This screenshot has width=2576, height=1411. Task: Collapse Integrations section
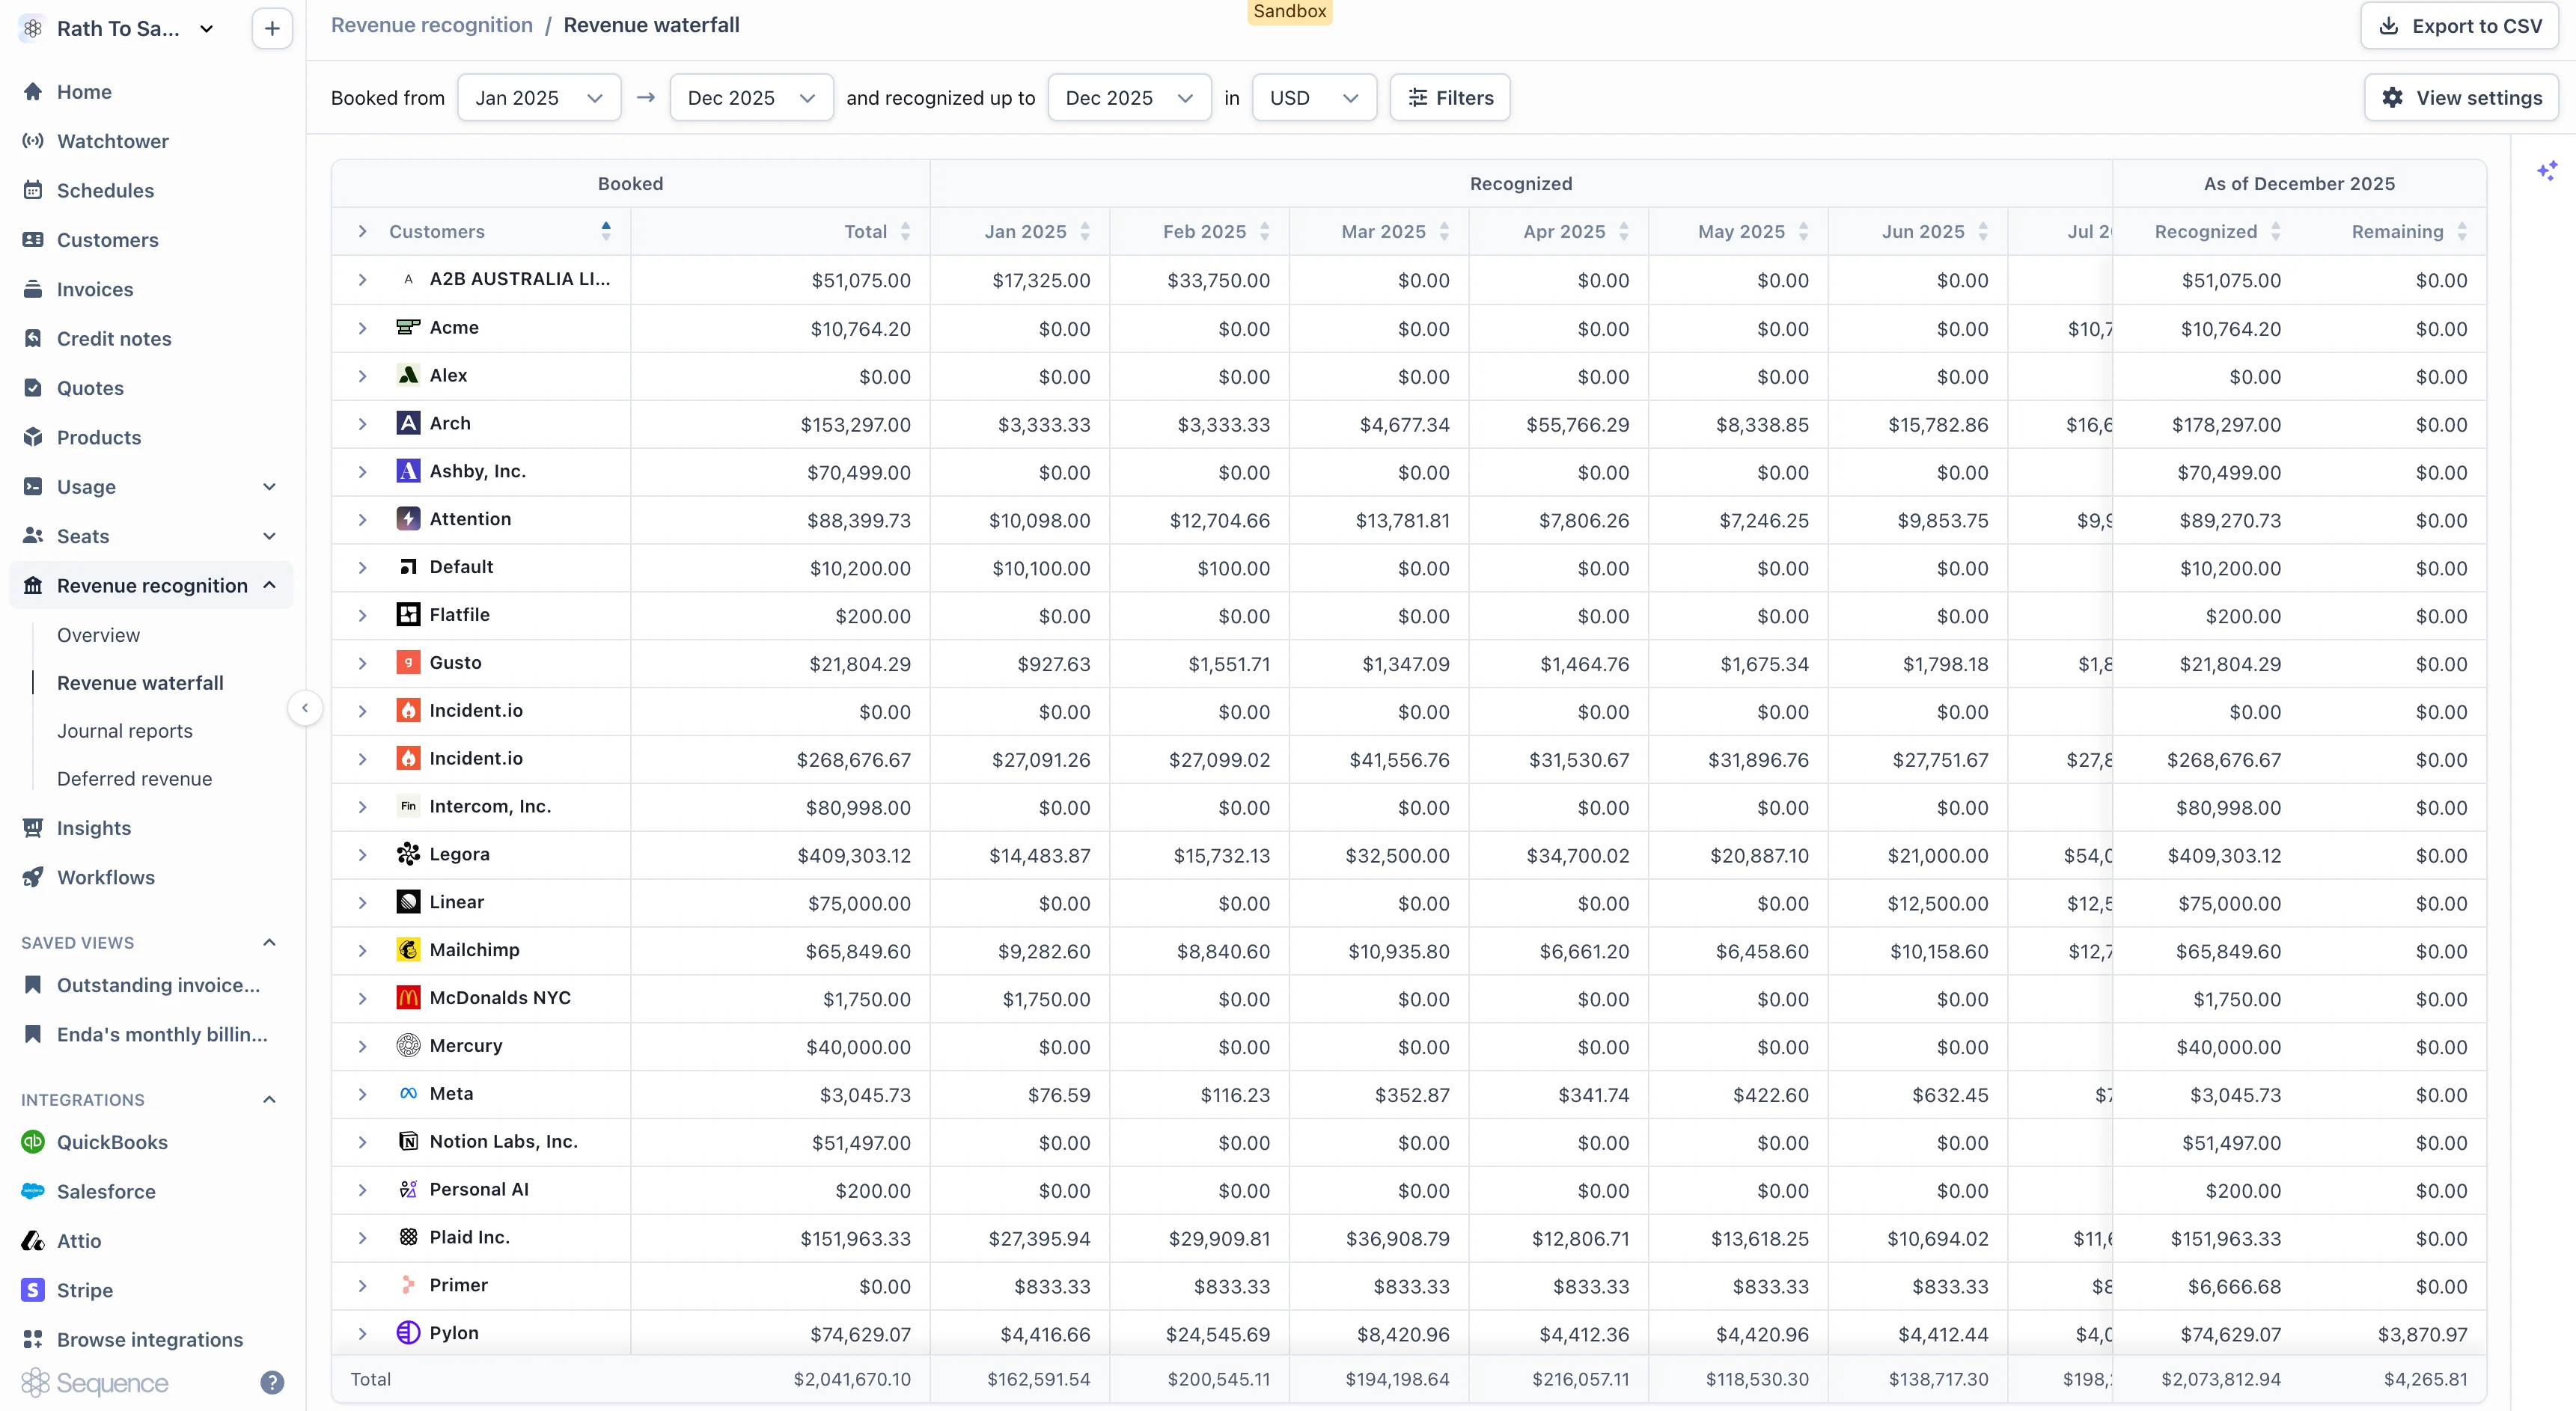(268, 1099)
